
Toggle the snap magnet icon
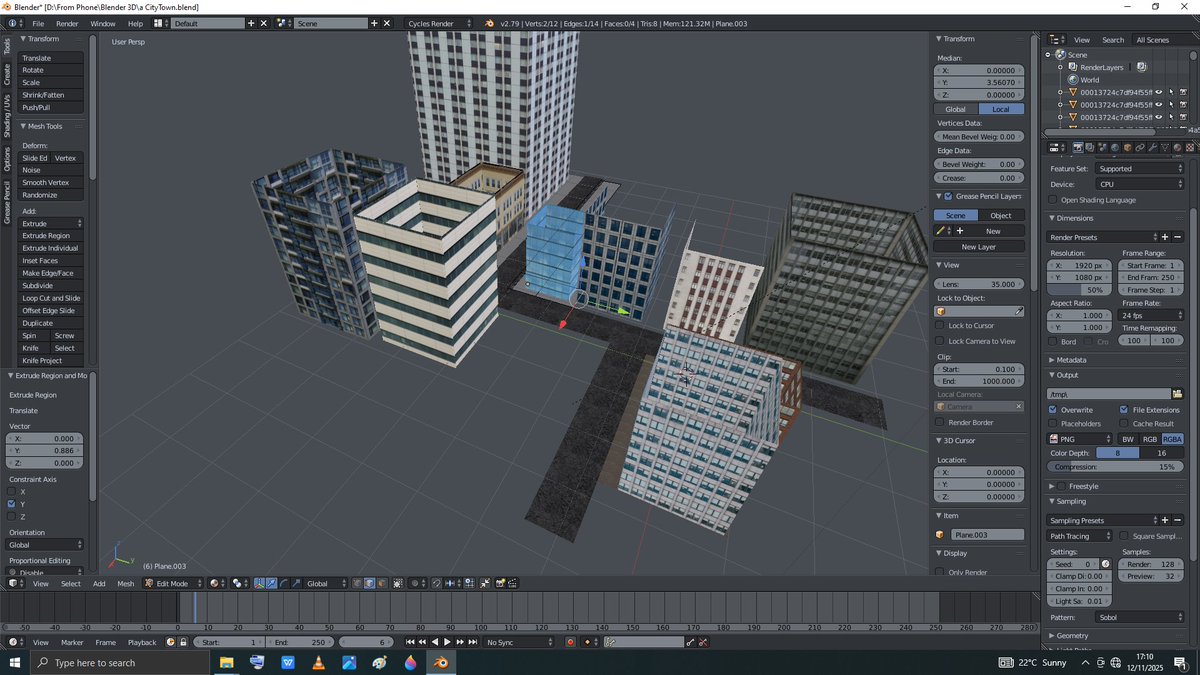[436, 583]
